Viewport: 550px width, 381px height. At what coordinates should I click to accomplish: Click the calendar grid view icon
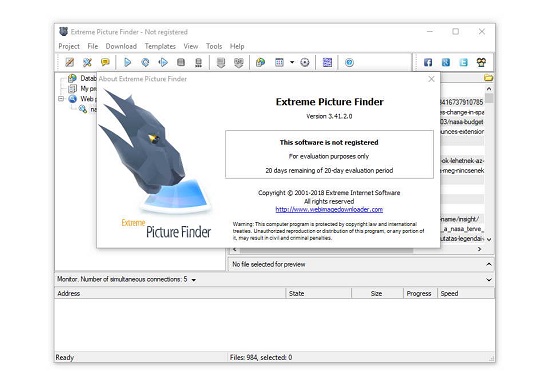[x=279, y=62]
